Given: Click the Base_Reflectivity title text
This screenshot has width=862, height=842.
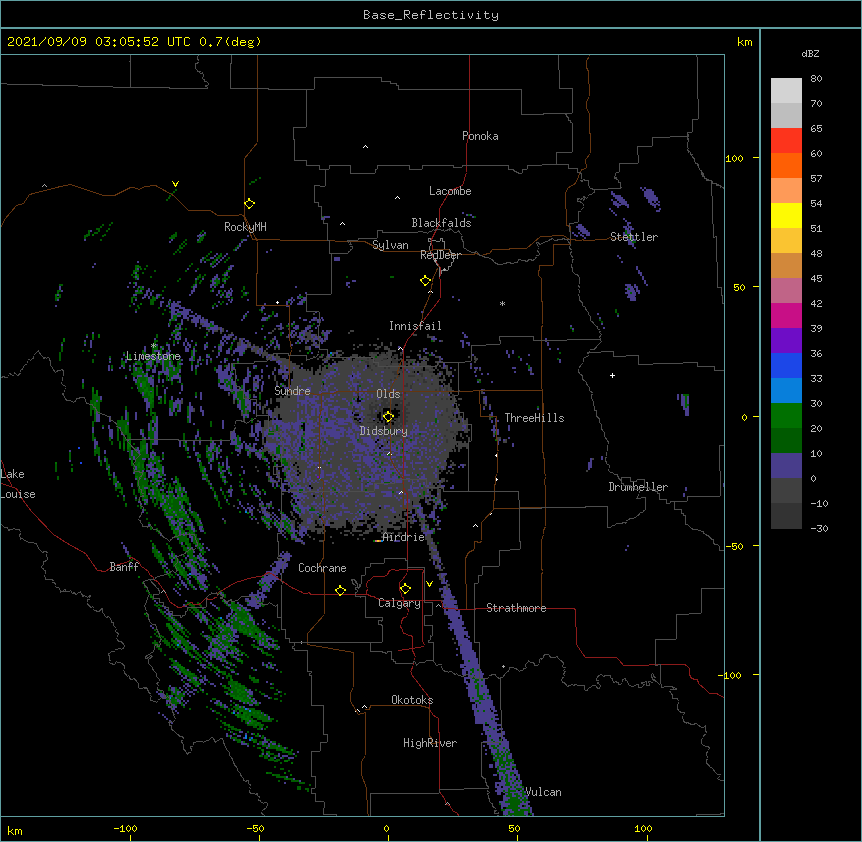Looking at the screenshot, I should click(x=431, y=15).
